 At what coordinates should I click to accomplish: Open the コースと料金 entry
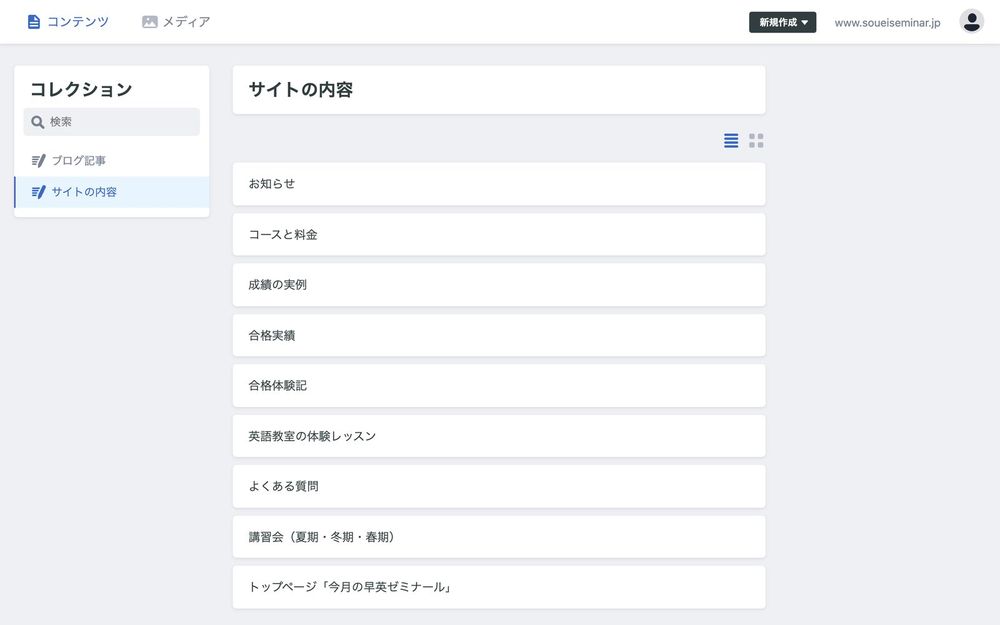click(499, 234)
